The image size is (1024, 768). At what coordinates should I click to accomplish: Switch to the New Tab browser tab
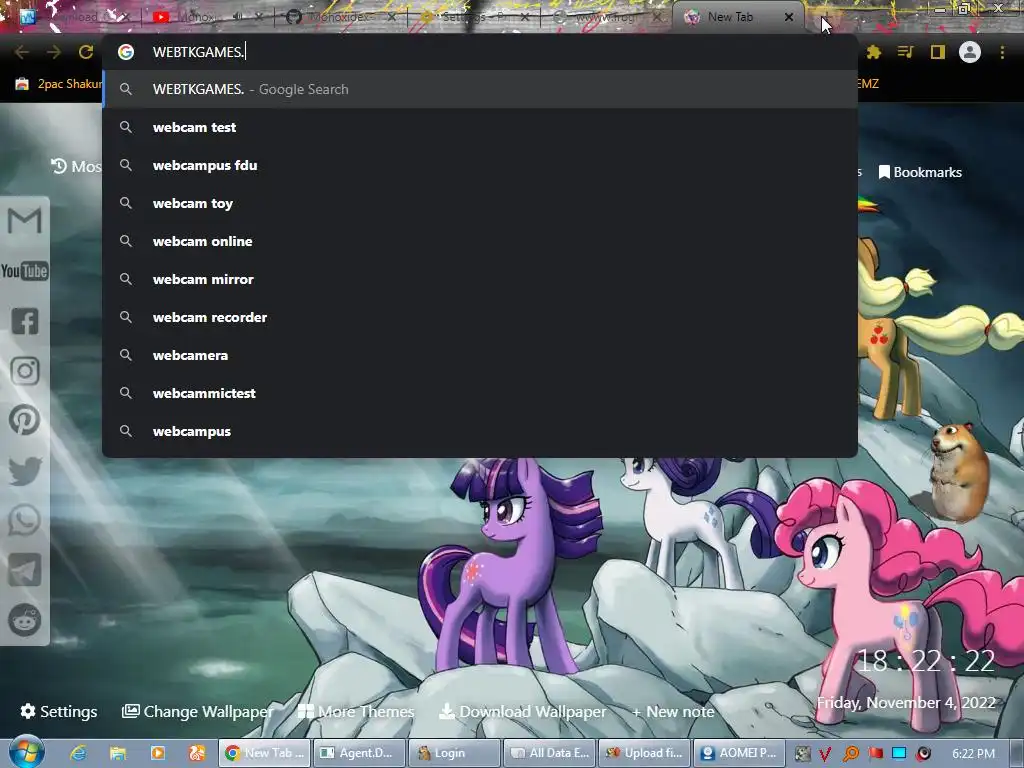point(731,17)
